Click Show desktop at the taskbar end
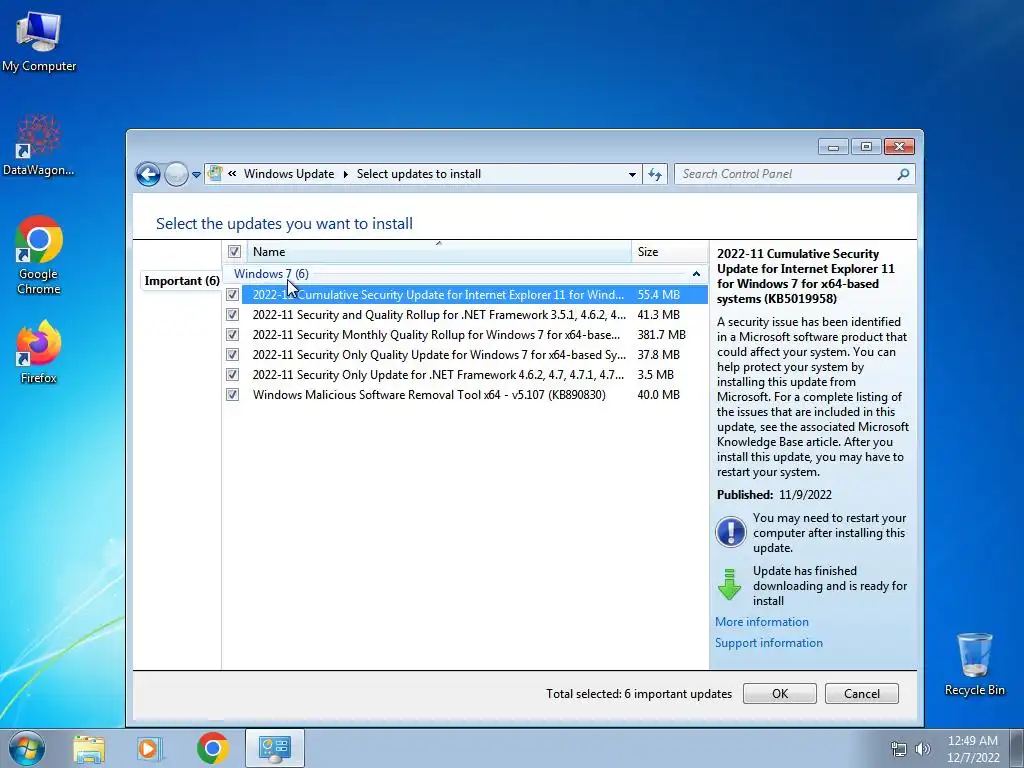This screenshot has height=768, width=1024. pyautogui.click(x=1019, y=748)
